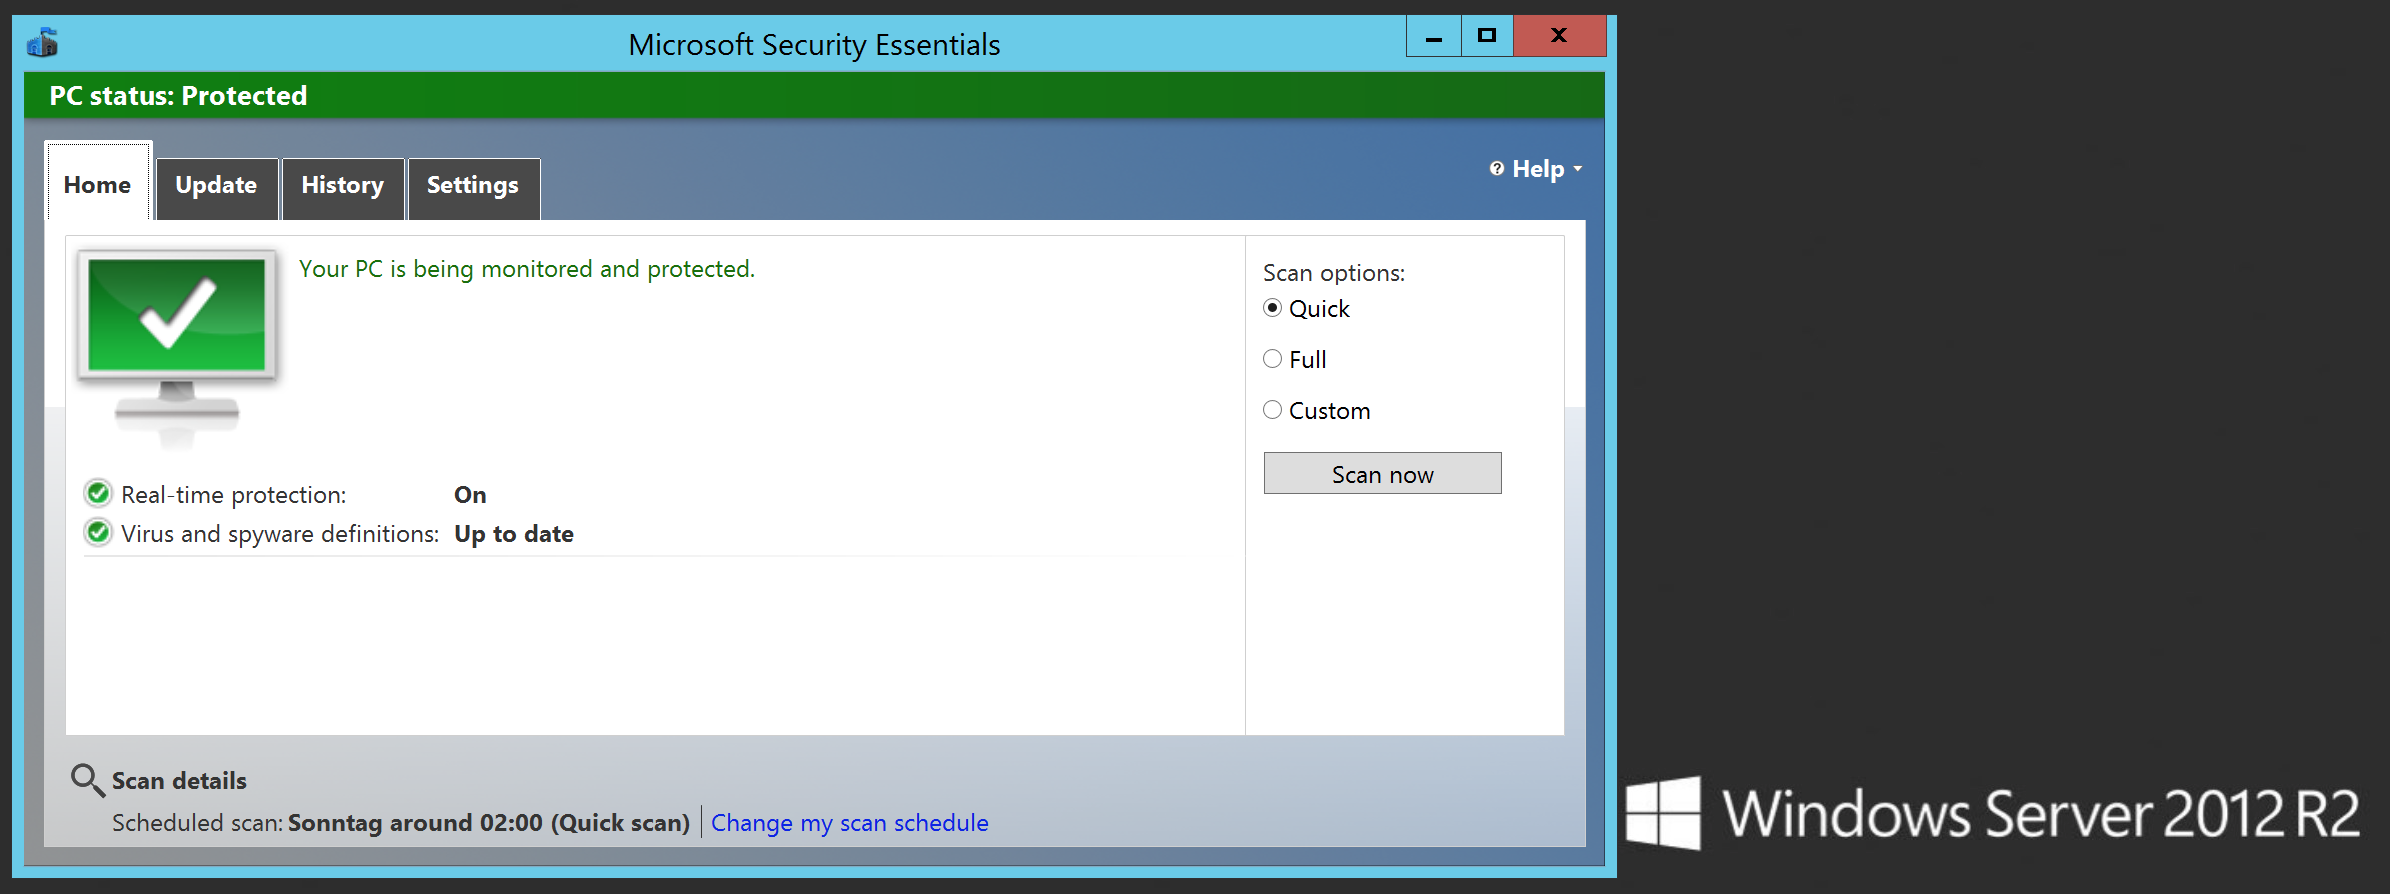Click the Security Essentials title bar icon
This screenshot has height=894, width=2390.
[42, 43]
